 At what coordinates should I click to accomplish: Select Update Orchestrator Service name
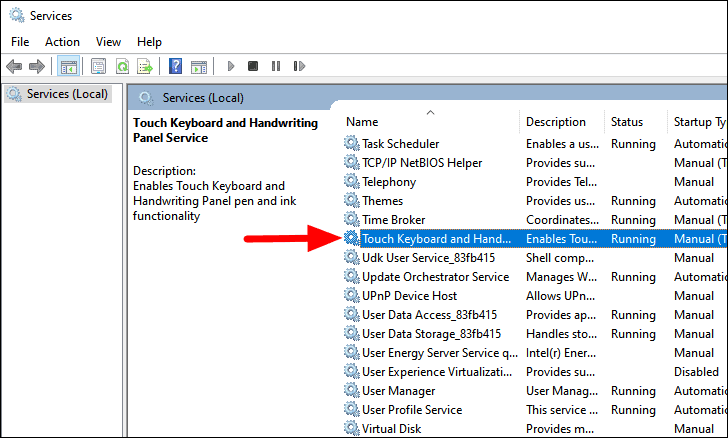click(x=436, y=277)
